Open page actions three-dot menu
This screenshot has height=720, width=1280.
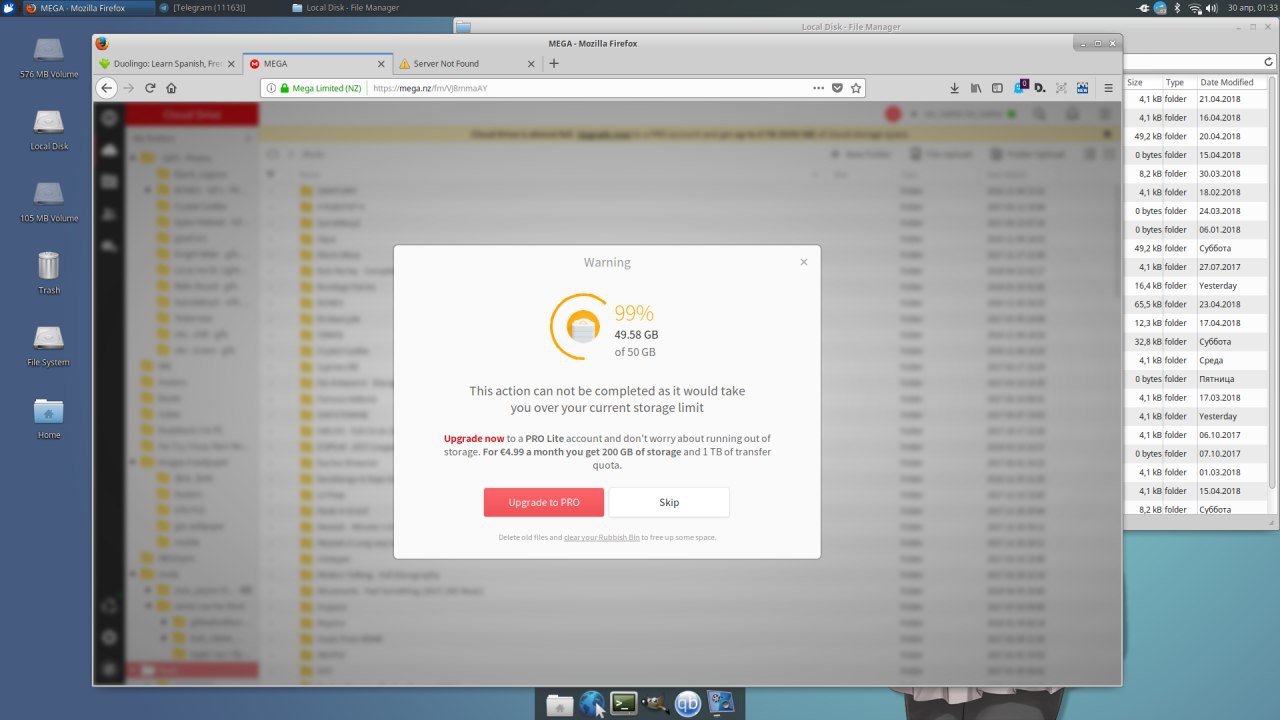[818, 88]
